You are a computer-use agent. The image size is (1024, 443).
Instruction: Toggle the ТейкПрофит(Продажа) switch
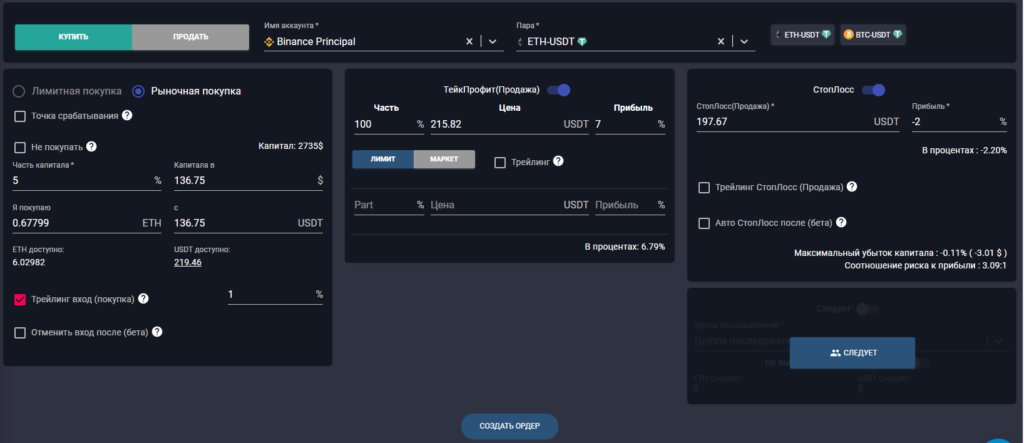click(x=559, y=90)
